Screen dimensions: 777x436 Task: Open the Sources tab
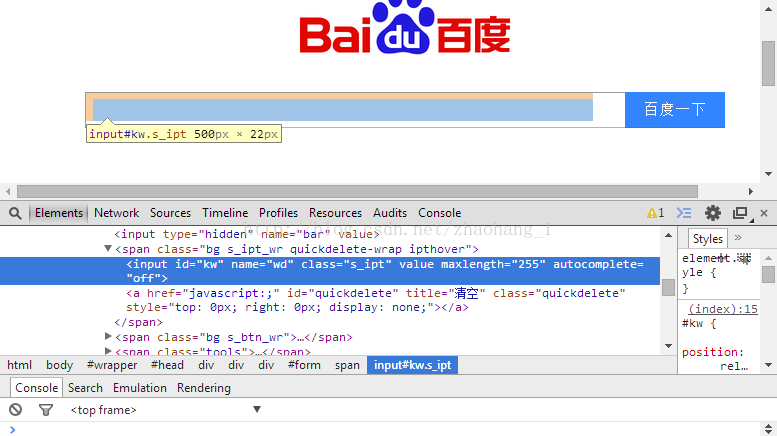pos(170,213)
